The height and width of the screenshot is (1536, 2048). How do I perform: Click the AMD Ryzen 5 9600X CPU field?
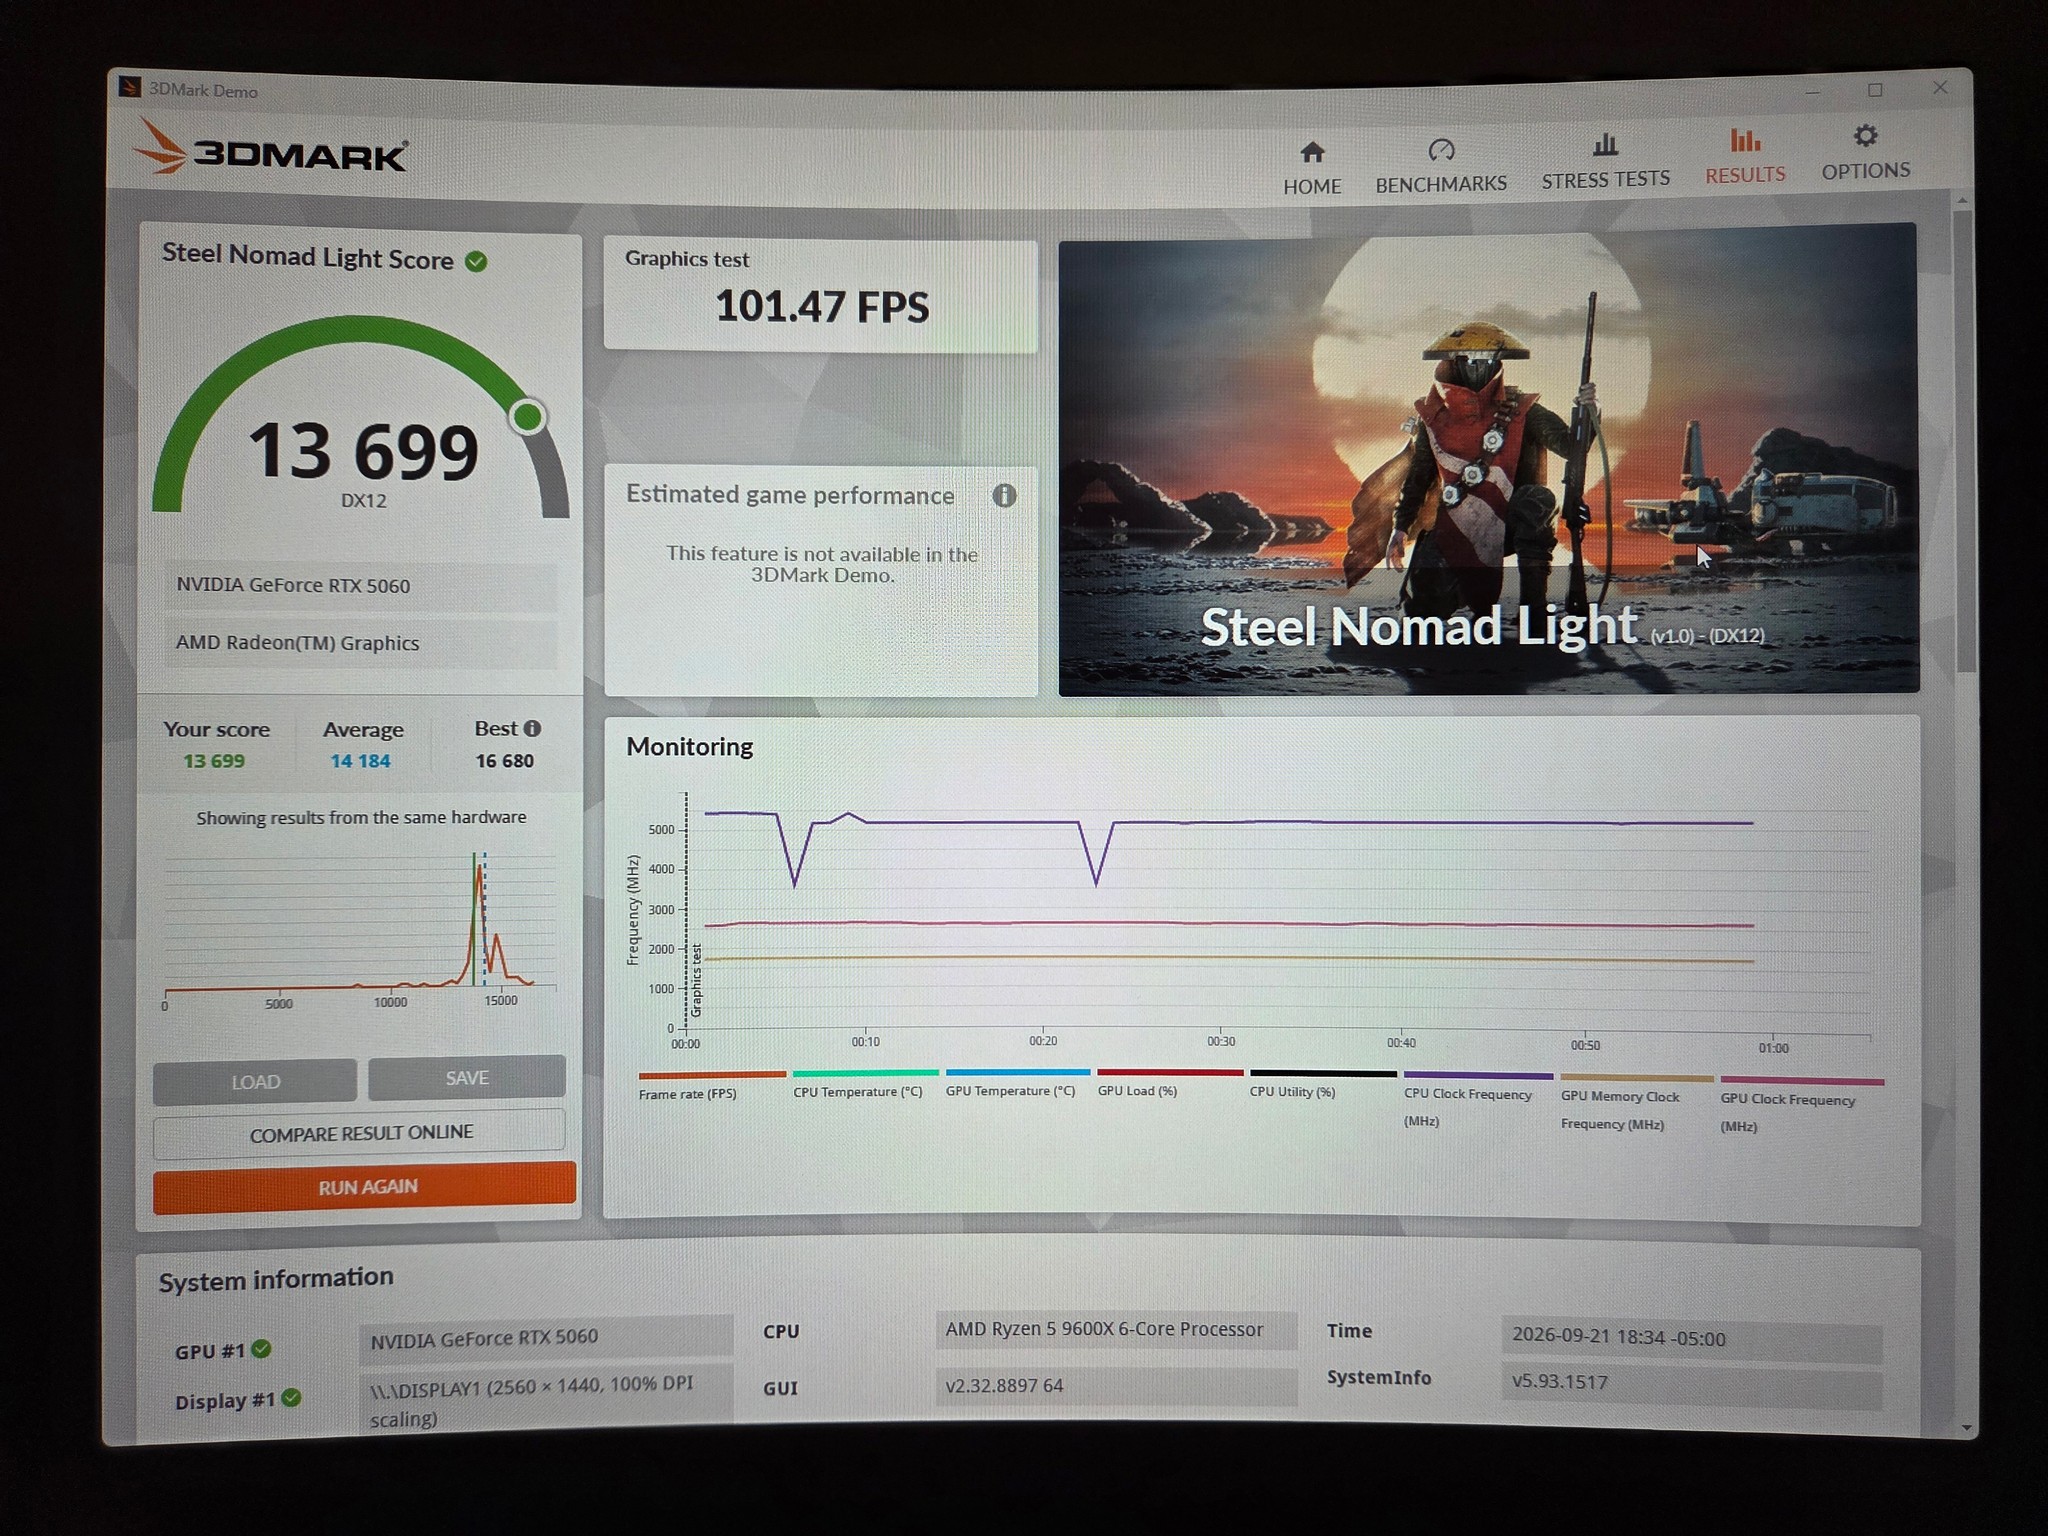point(1116,1330)
